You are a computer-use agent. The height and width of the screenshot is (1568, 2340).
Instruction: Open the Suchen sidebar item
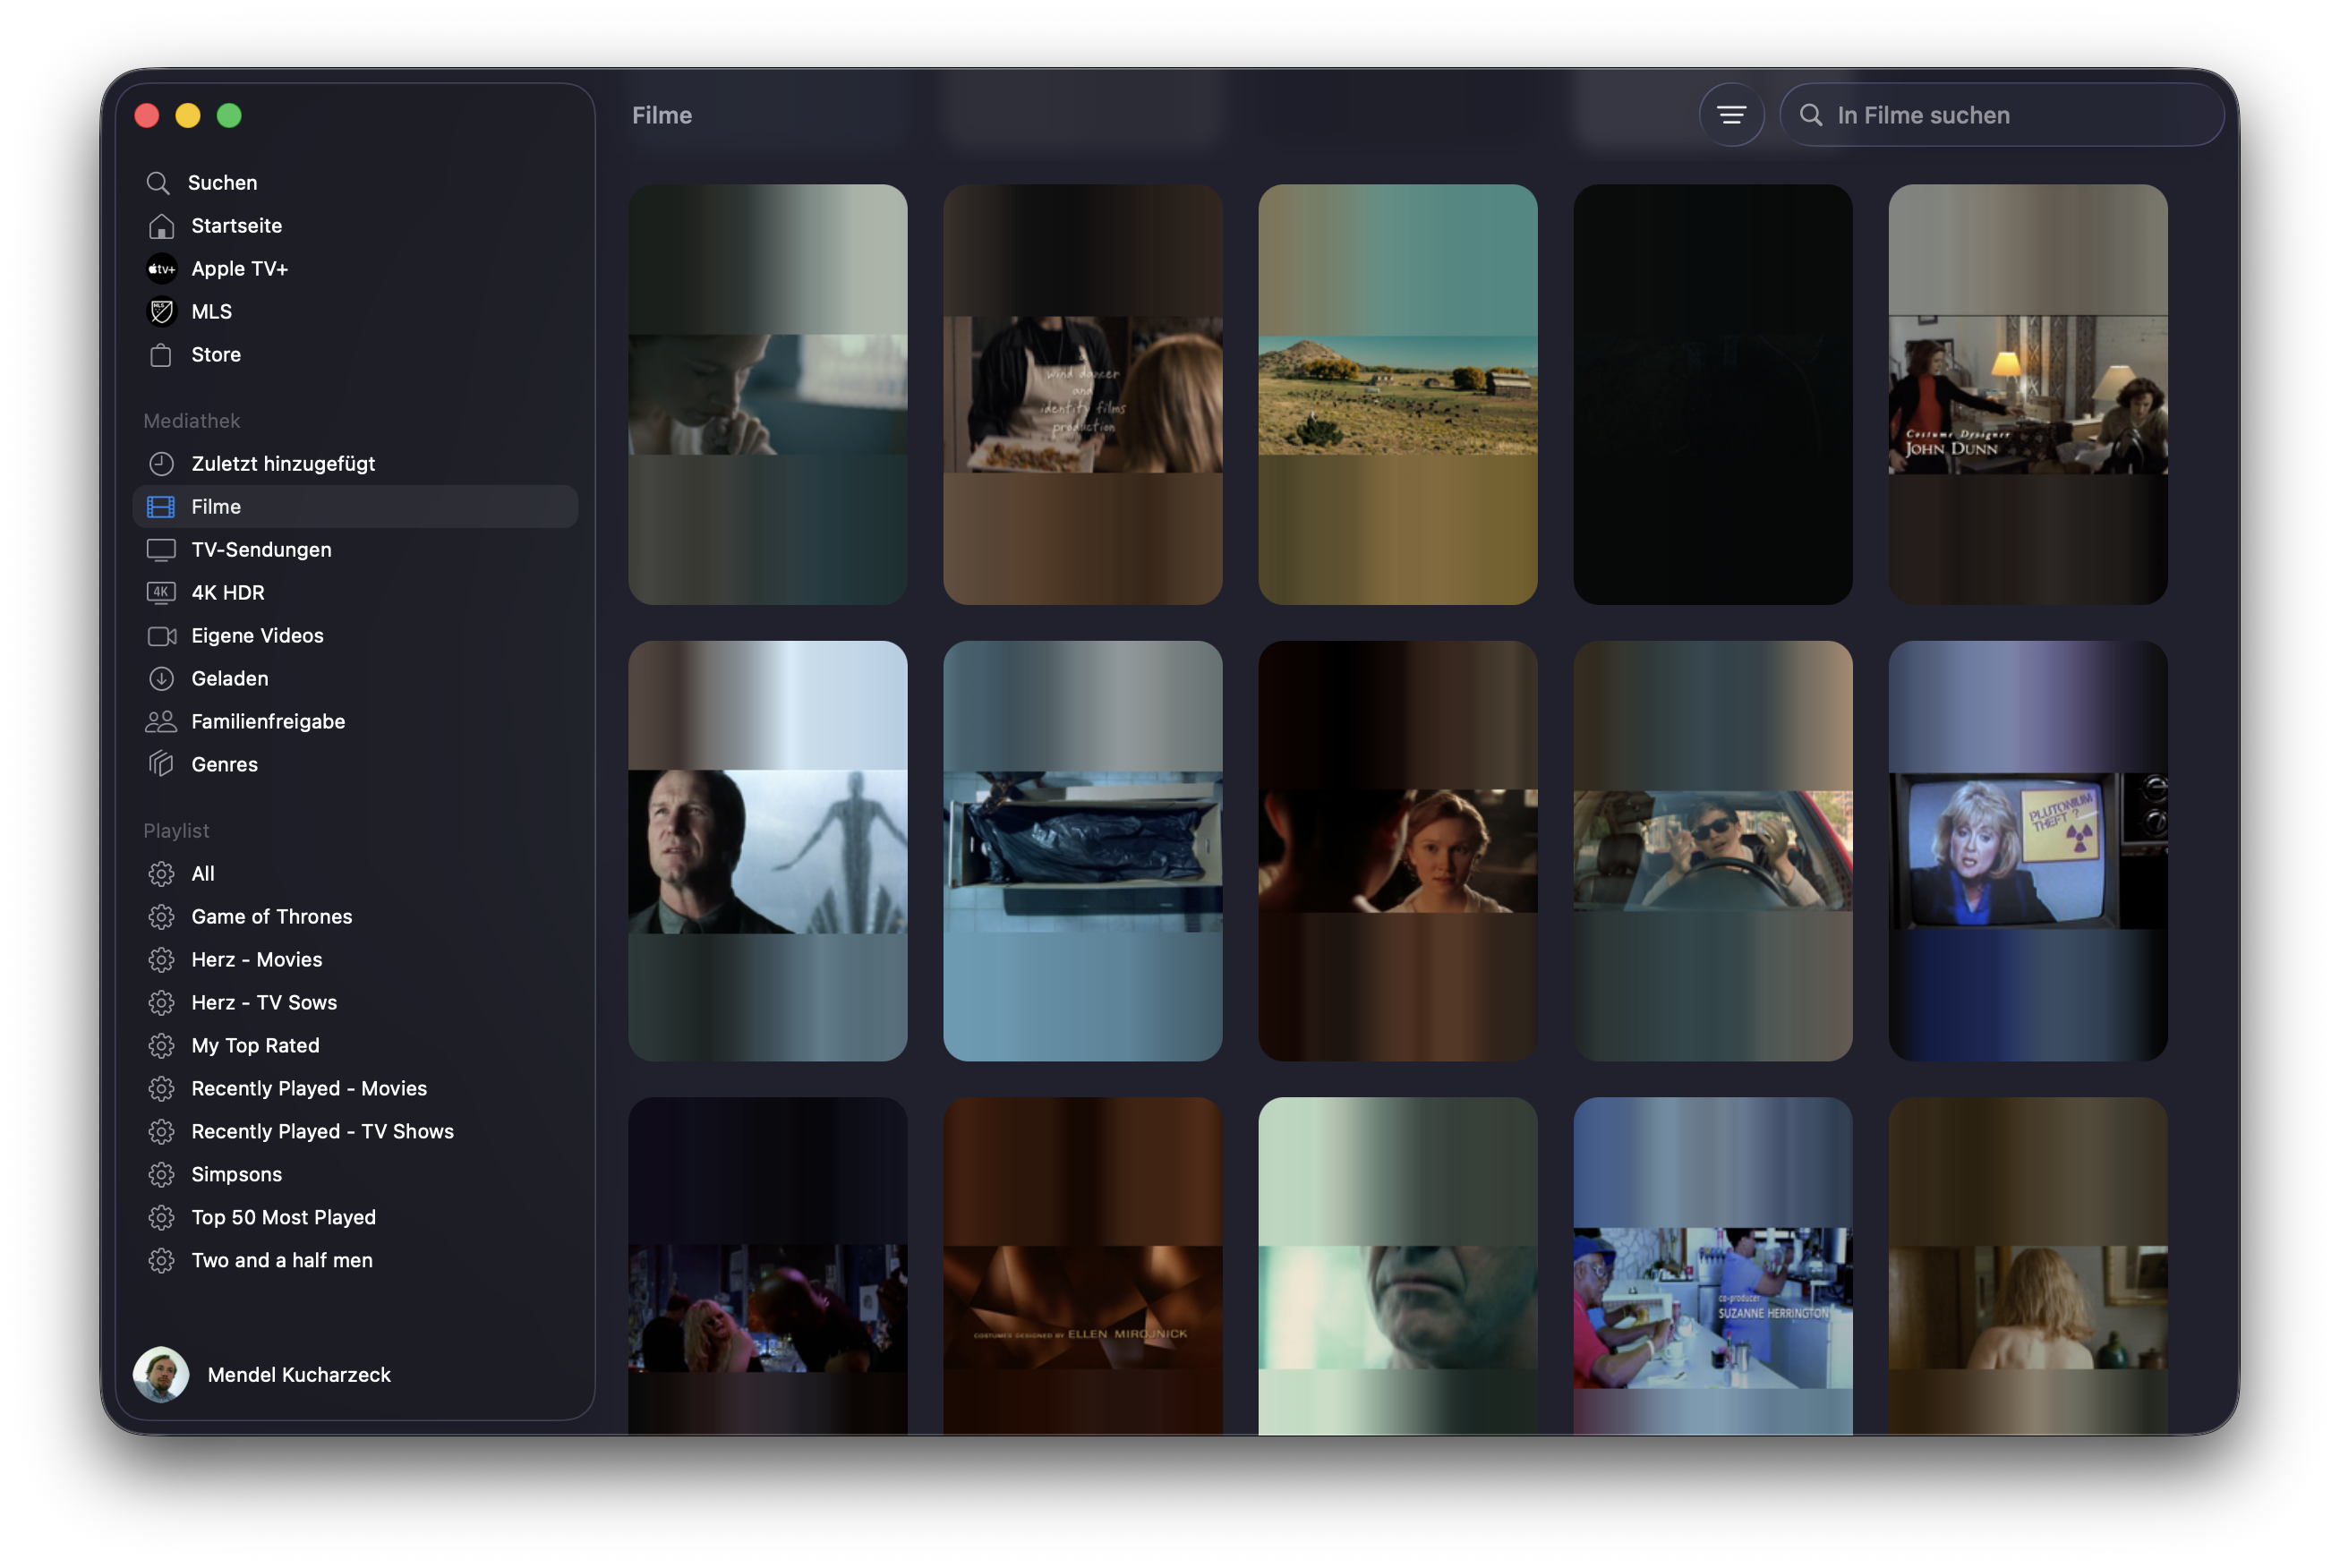(x=355, y=183)
